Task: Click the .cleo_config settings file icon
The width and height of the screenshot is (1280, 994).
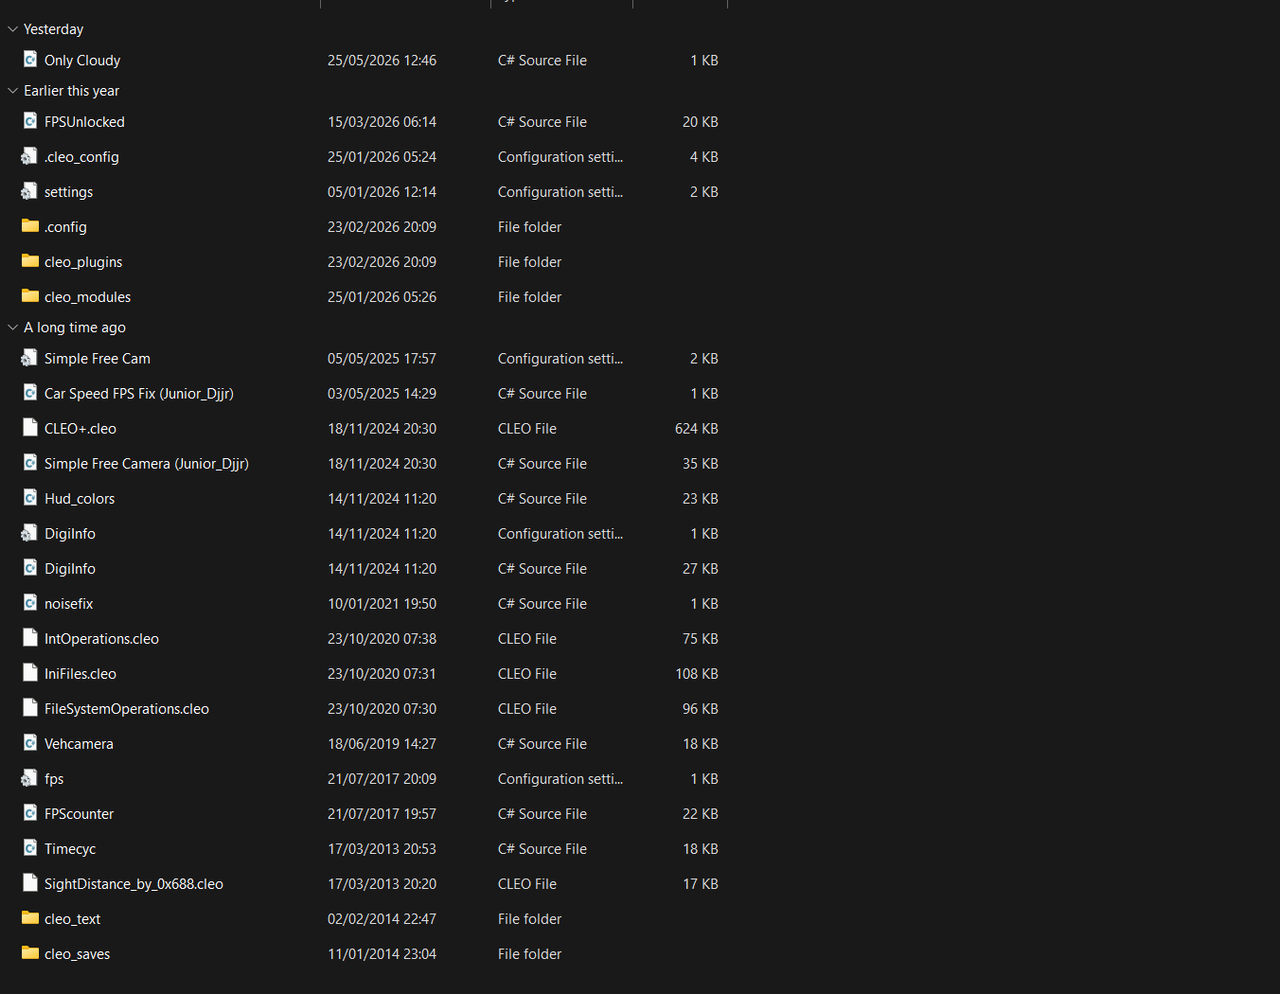Action: [x=30, y=156]
